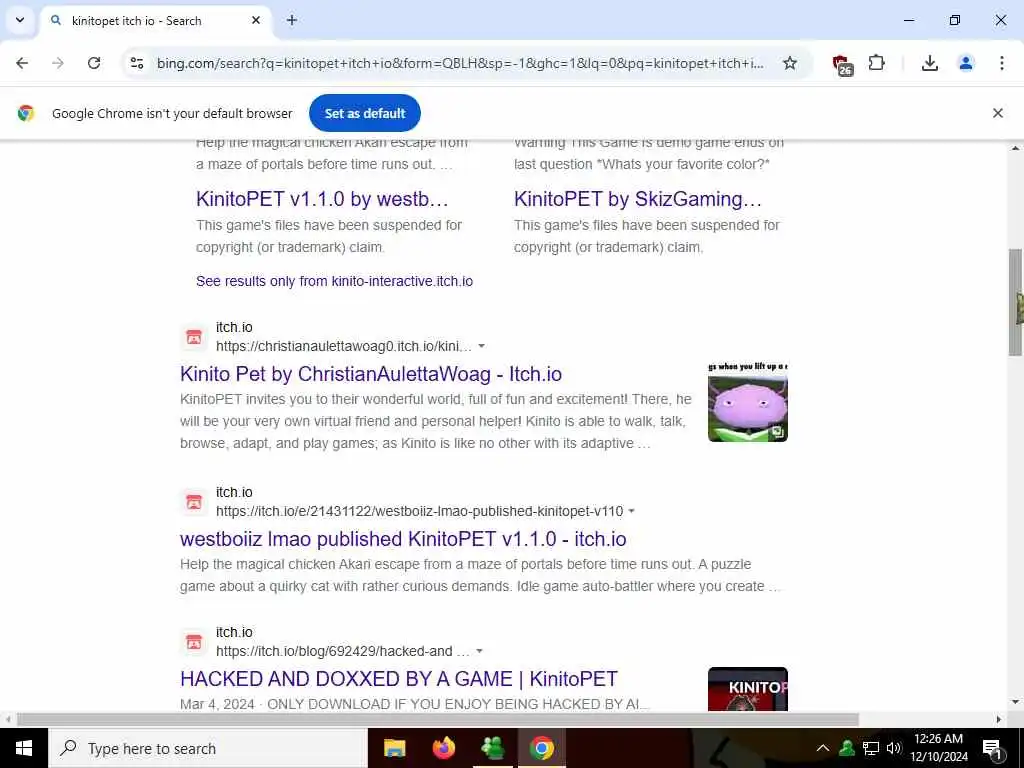Open the Chrome profile avatar
Viewport: 1024px width, 768px height.
tap(965, 63)
